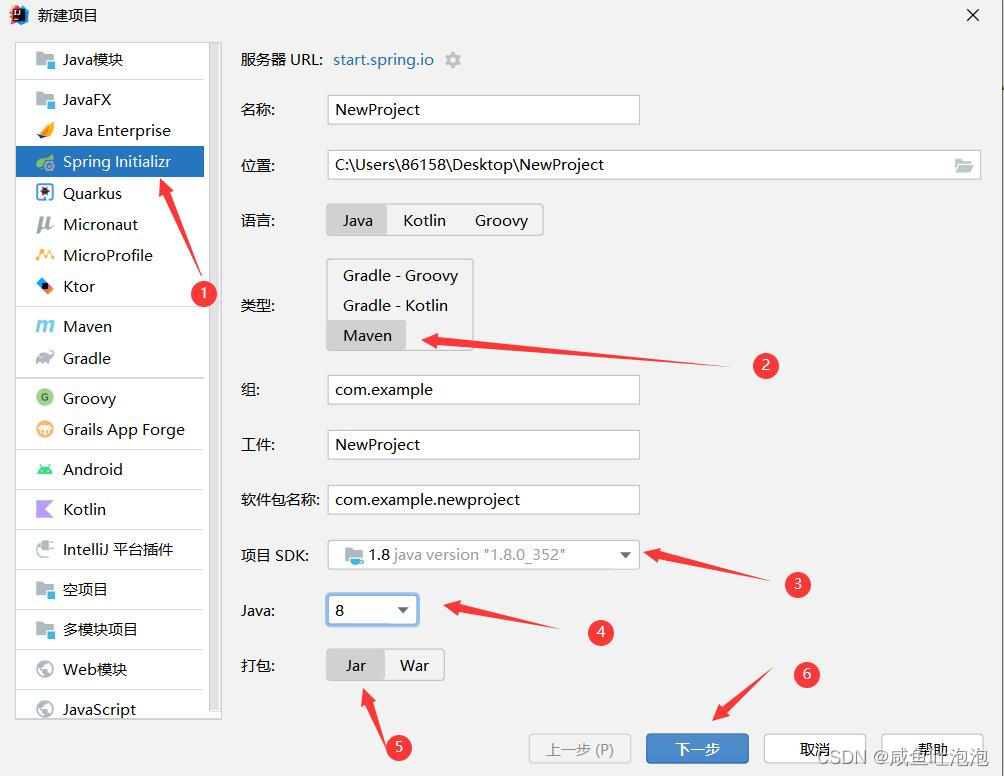Click the 空项目 folder icon

point(45,589)
